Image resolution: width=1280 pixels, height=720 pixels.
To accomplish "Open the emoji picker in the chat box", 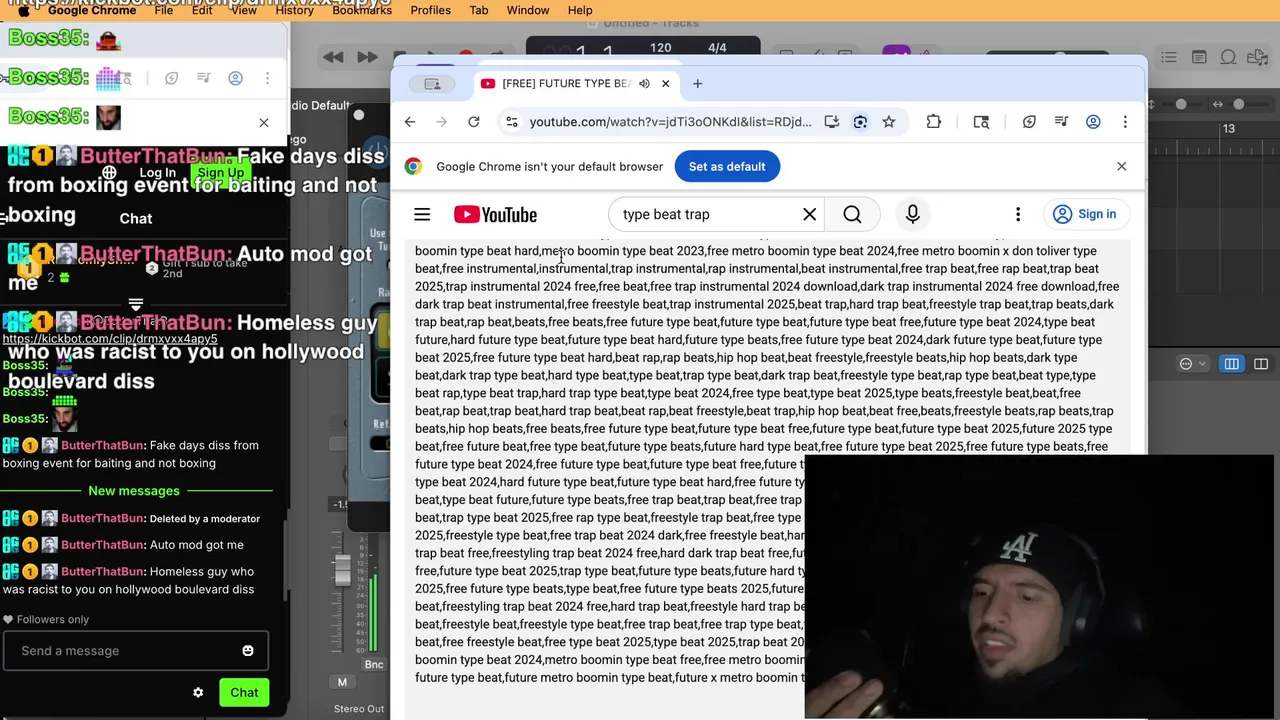I will (248, 651).
